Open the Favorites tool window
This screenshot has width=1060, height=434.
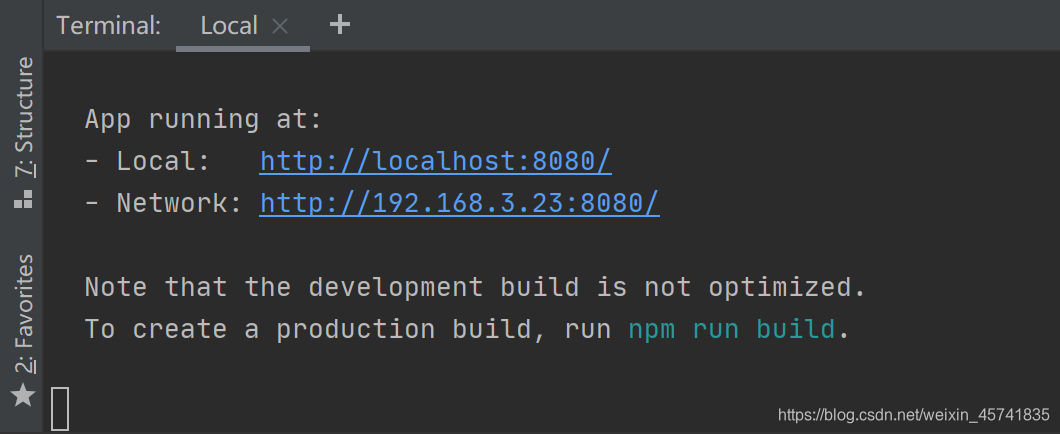pos(24,314)
